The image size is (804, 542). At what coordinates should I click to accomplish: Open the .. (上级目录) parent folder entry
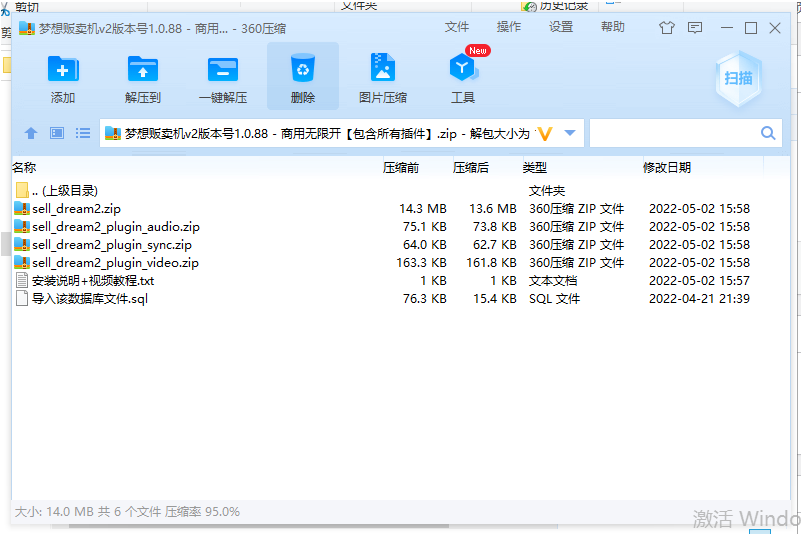(64, 190)
